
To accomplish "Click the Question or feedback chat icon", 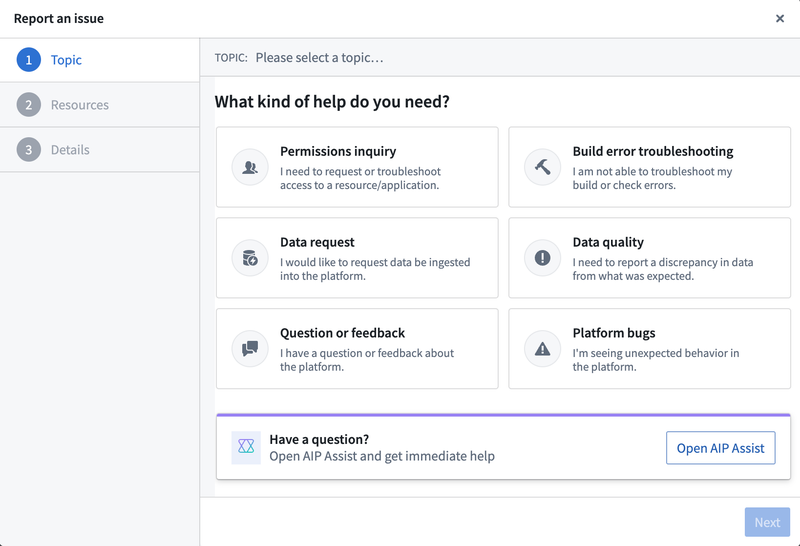I will pyautogui.click(x=250, y=349).
